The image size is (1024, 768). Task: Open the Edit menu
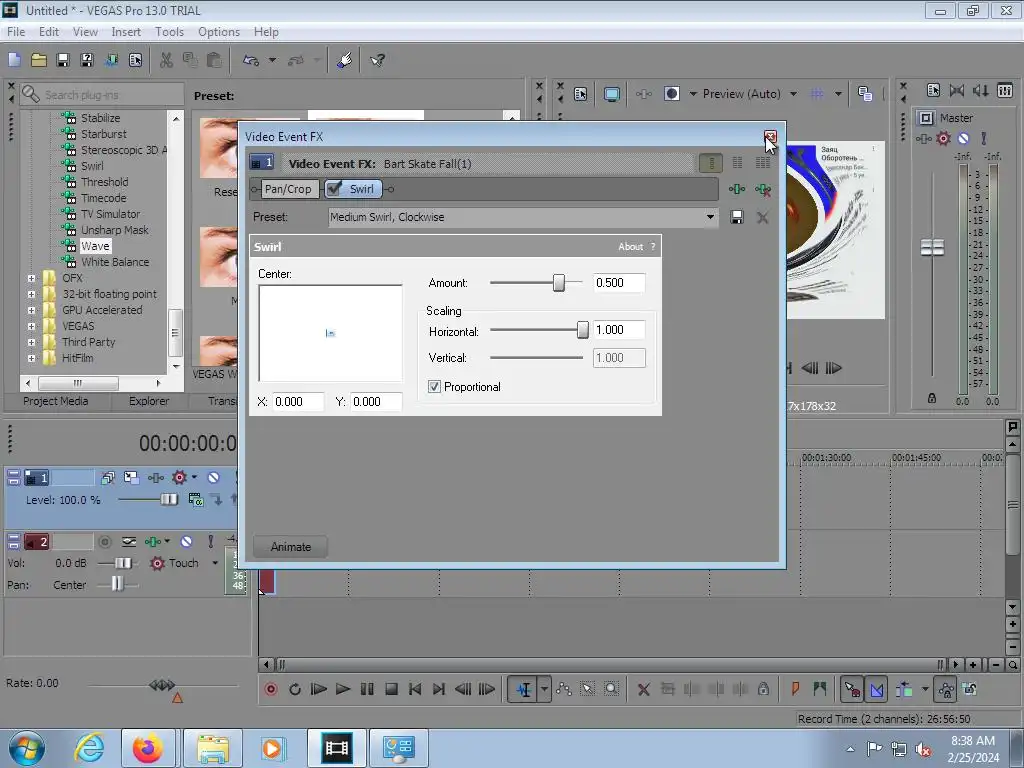pos(48,31)
